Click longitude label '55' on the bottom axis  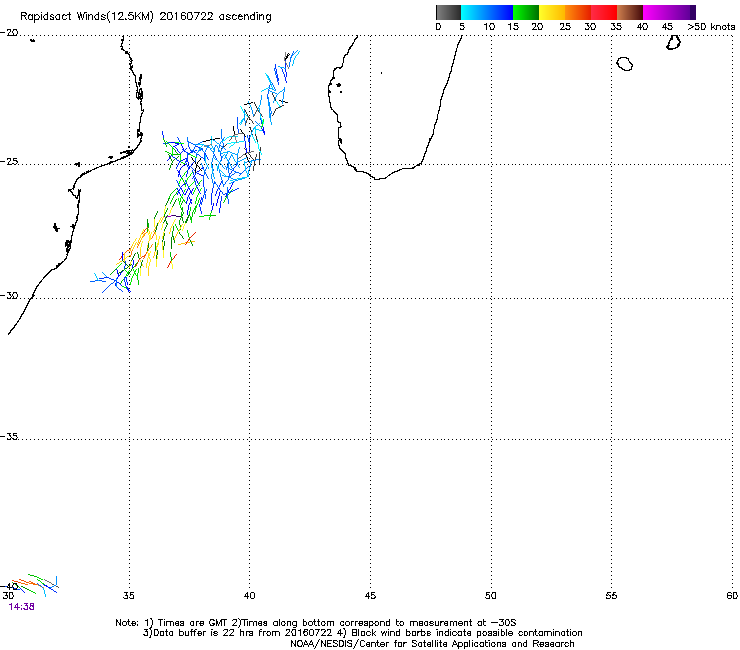point(611,596)
